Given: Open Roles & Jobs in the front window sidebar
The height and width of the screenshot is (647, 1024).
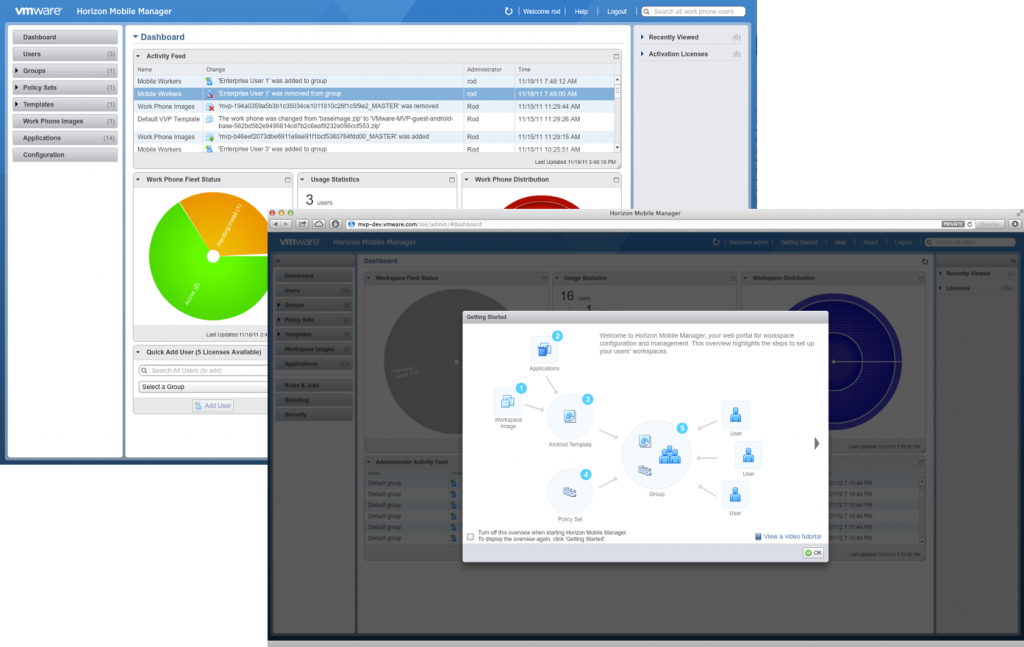Looking at the screenshot, I should 314,385.
